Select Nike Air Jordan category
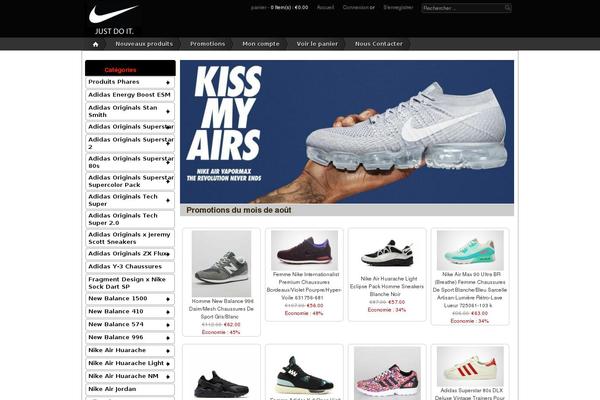This screenshot has height=400, width=600. tap(130, 389)
